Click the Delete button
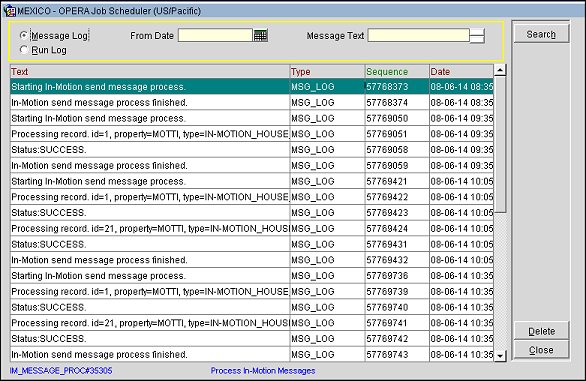Viewport: 586px width, 381px height. click(x=541, y=331)
